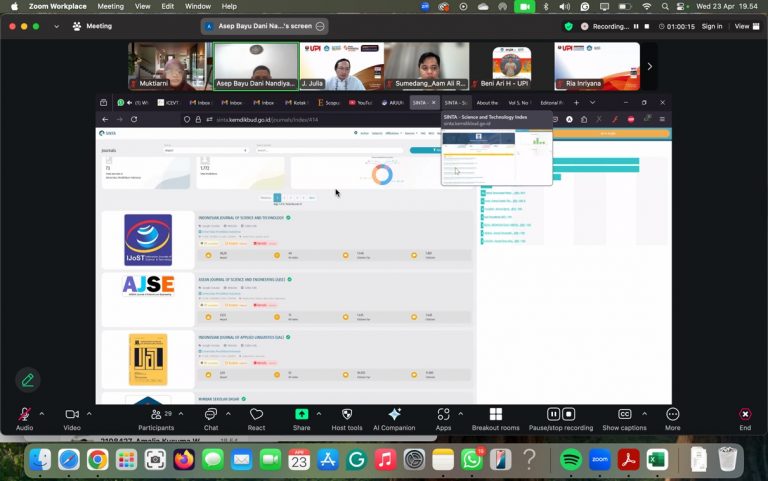The image size is (768, 481).
Task: Open the View layout menu
Action: pos(747,26)
